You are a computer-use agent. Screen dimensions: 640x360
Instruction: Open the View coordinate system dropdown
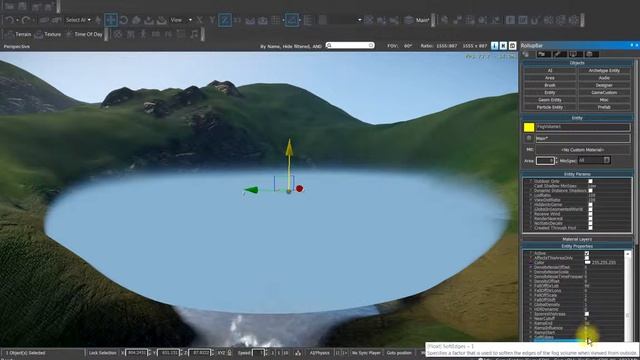181,20
